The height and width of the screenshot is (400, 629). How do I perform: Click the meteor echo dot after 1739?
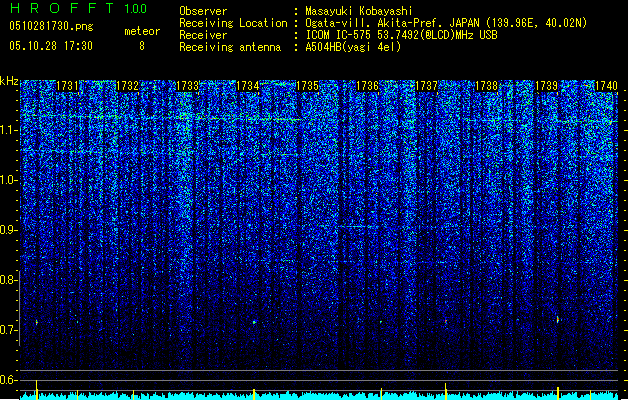coord(558,319)
